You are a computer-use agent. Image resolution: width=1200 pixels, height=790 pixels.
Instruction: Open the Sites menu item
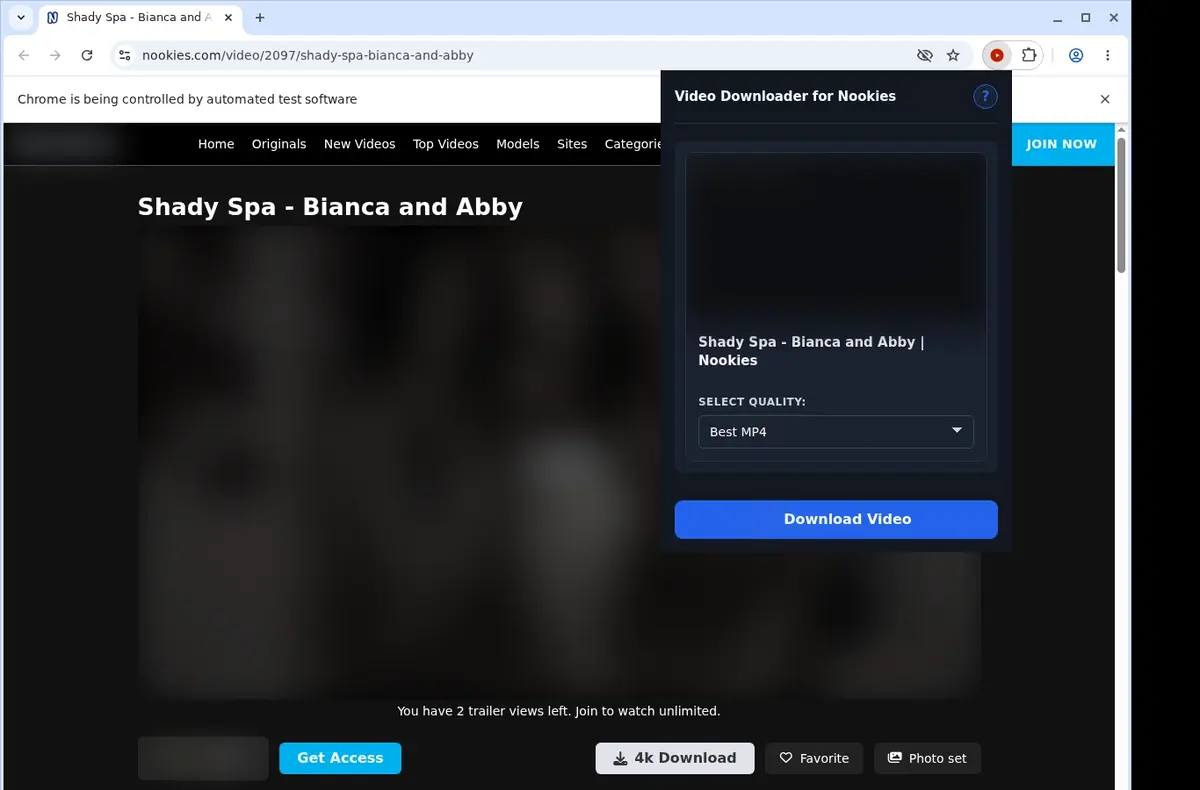[572, 144]
